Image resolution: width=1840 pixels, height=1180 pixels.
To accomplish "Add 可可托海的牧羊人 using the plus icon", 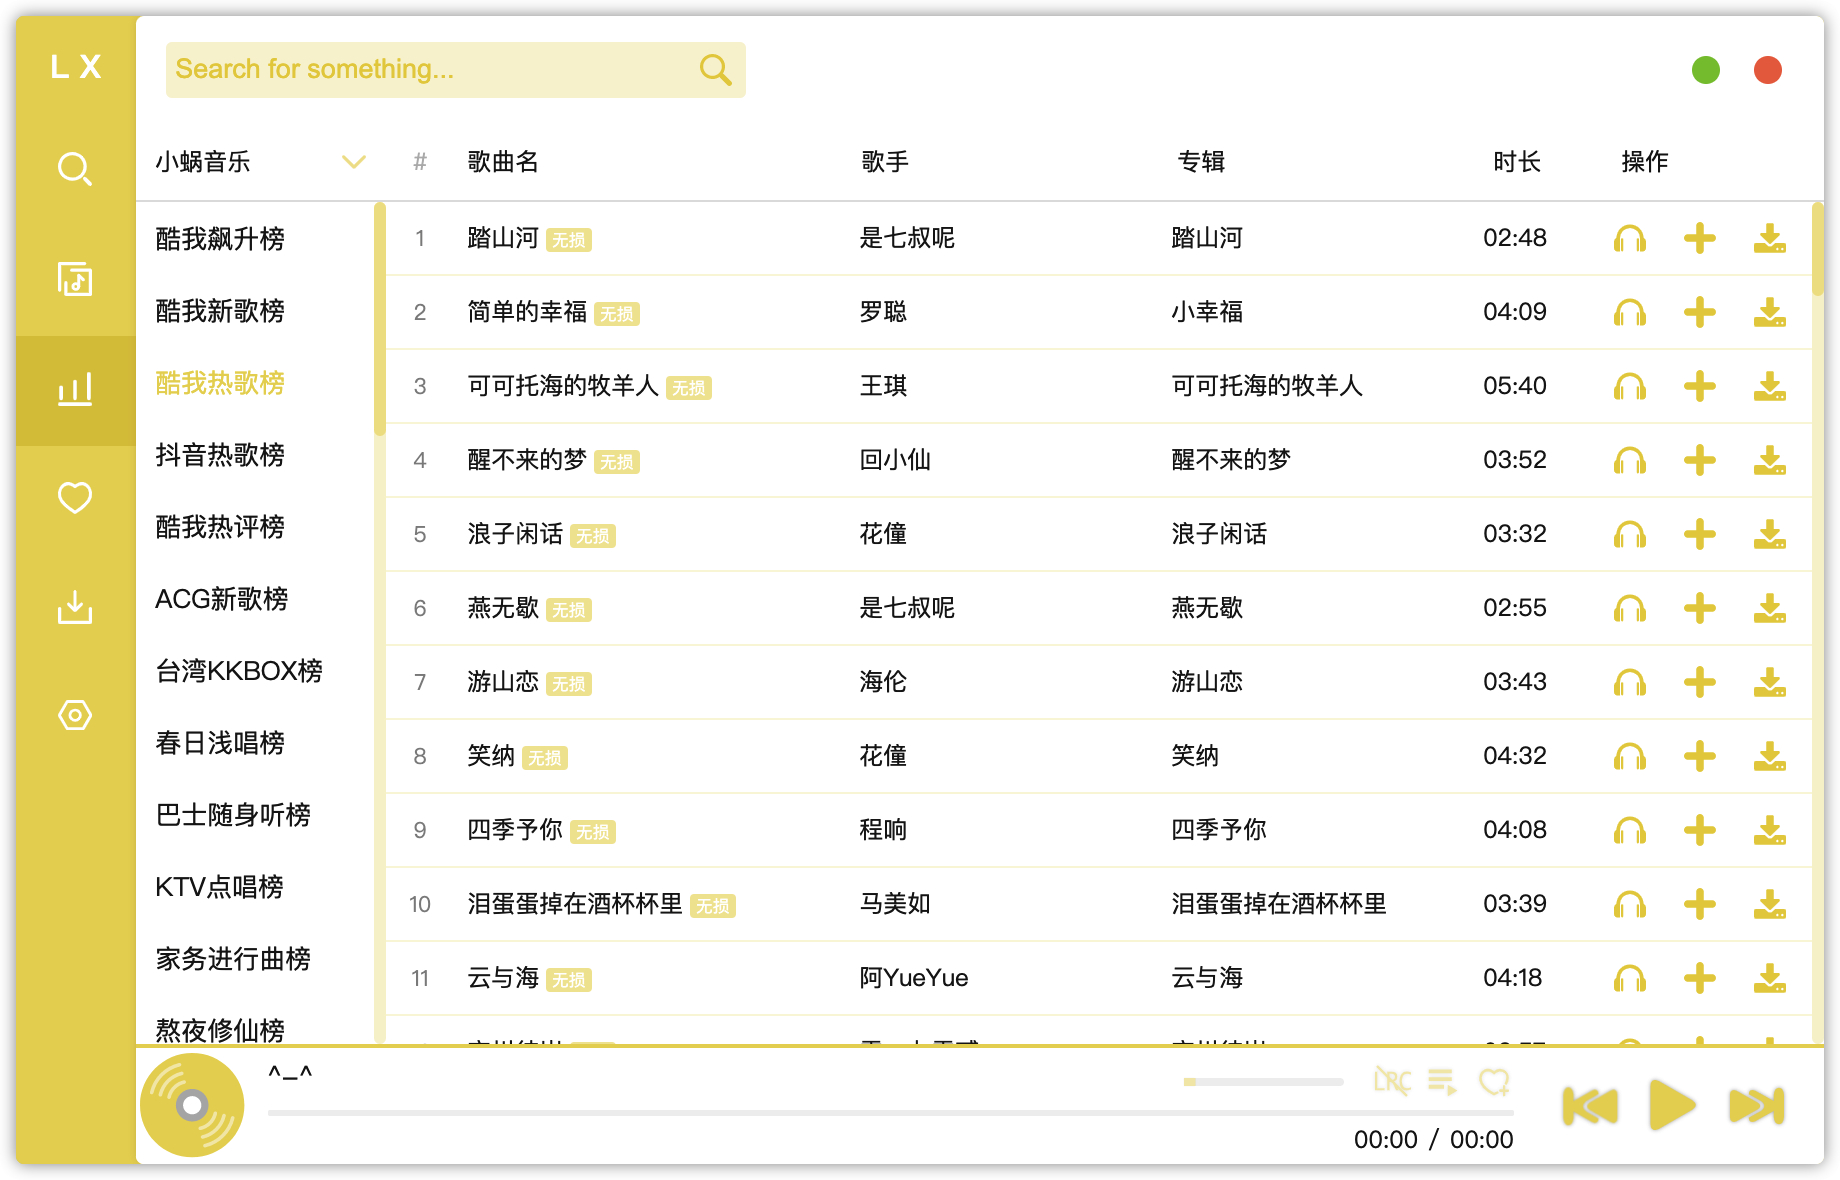I will pos(1699,387).
